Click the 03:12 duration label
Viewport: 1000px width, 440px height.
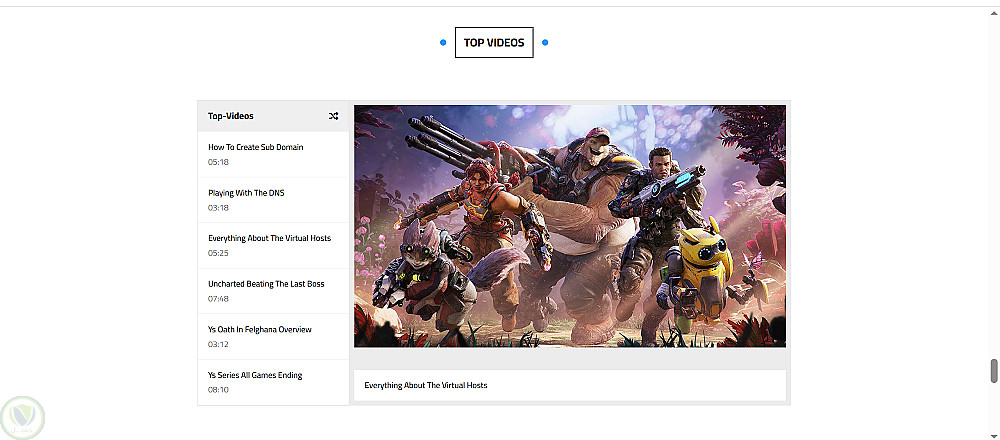tap(218, 344)
